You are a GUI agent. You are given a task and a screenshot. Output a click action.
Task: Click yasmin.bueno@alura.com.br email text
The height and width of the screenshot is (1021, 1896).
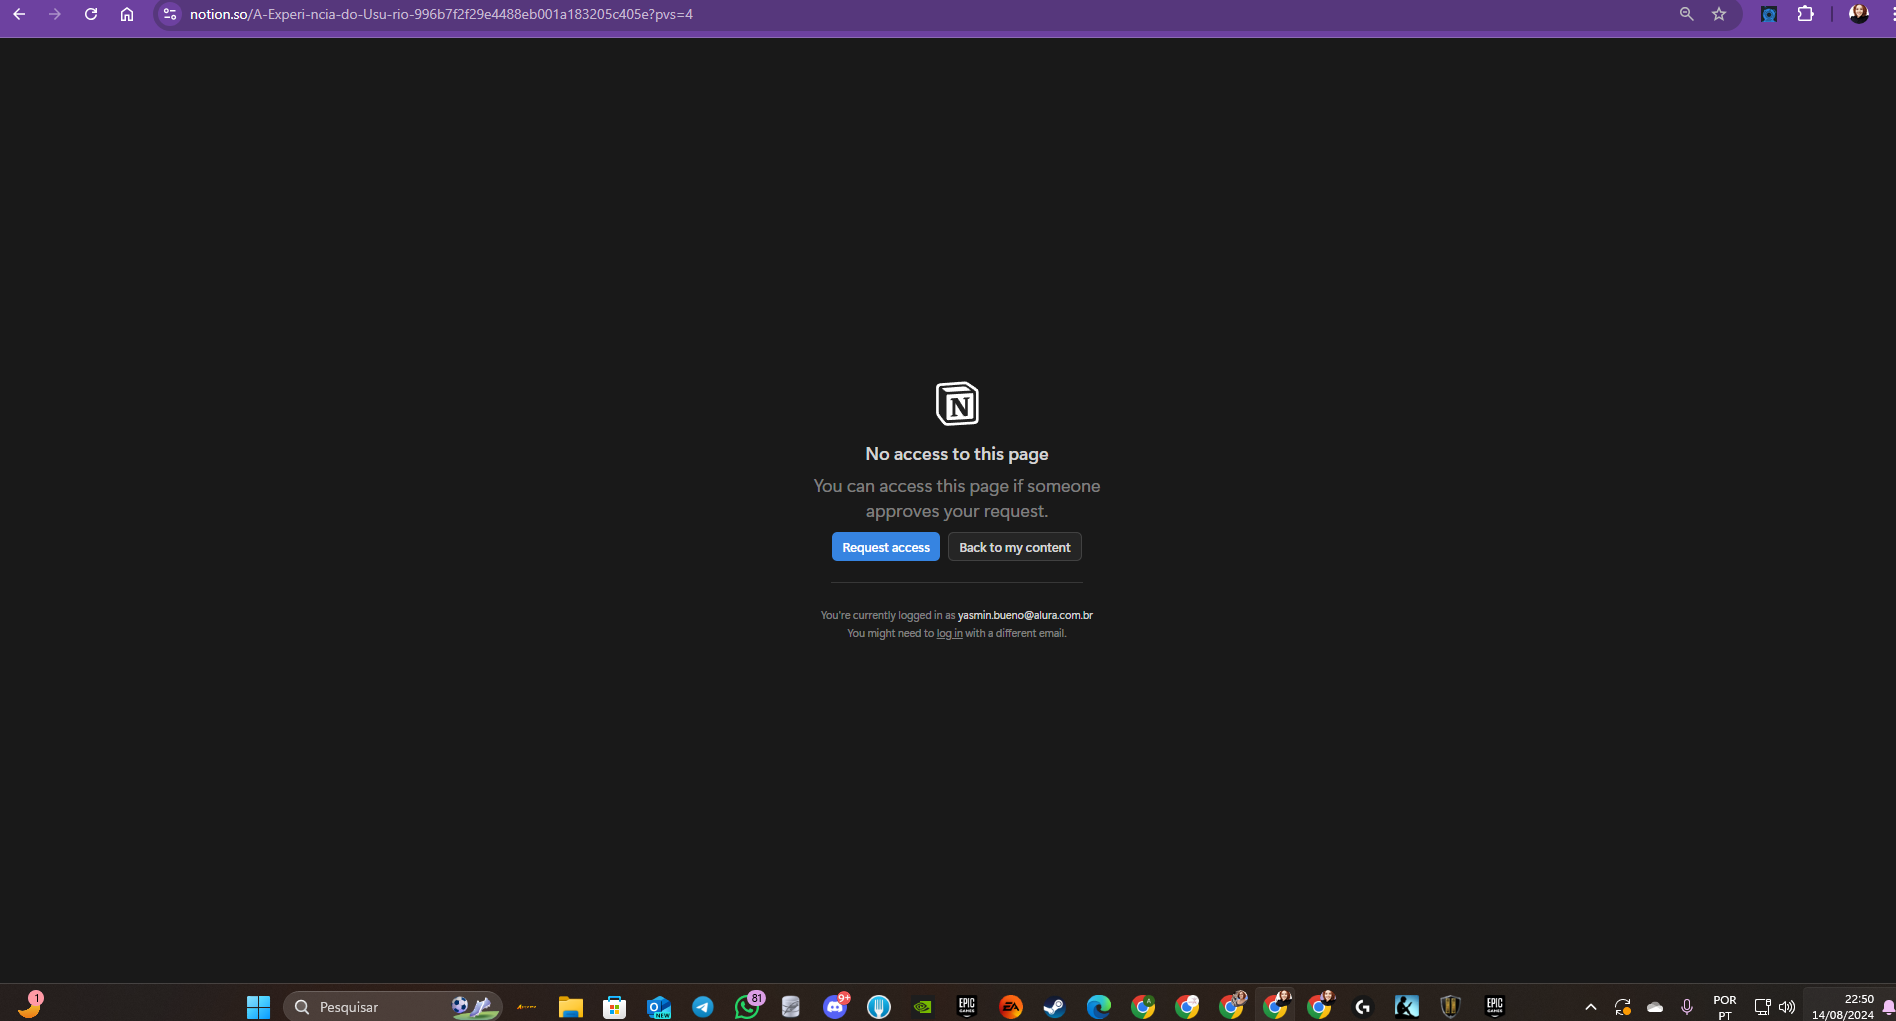pos(1025,615)
